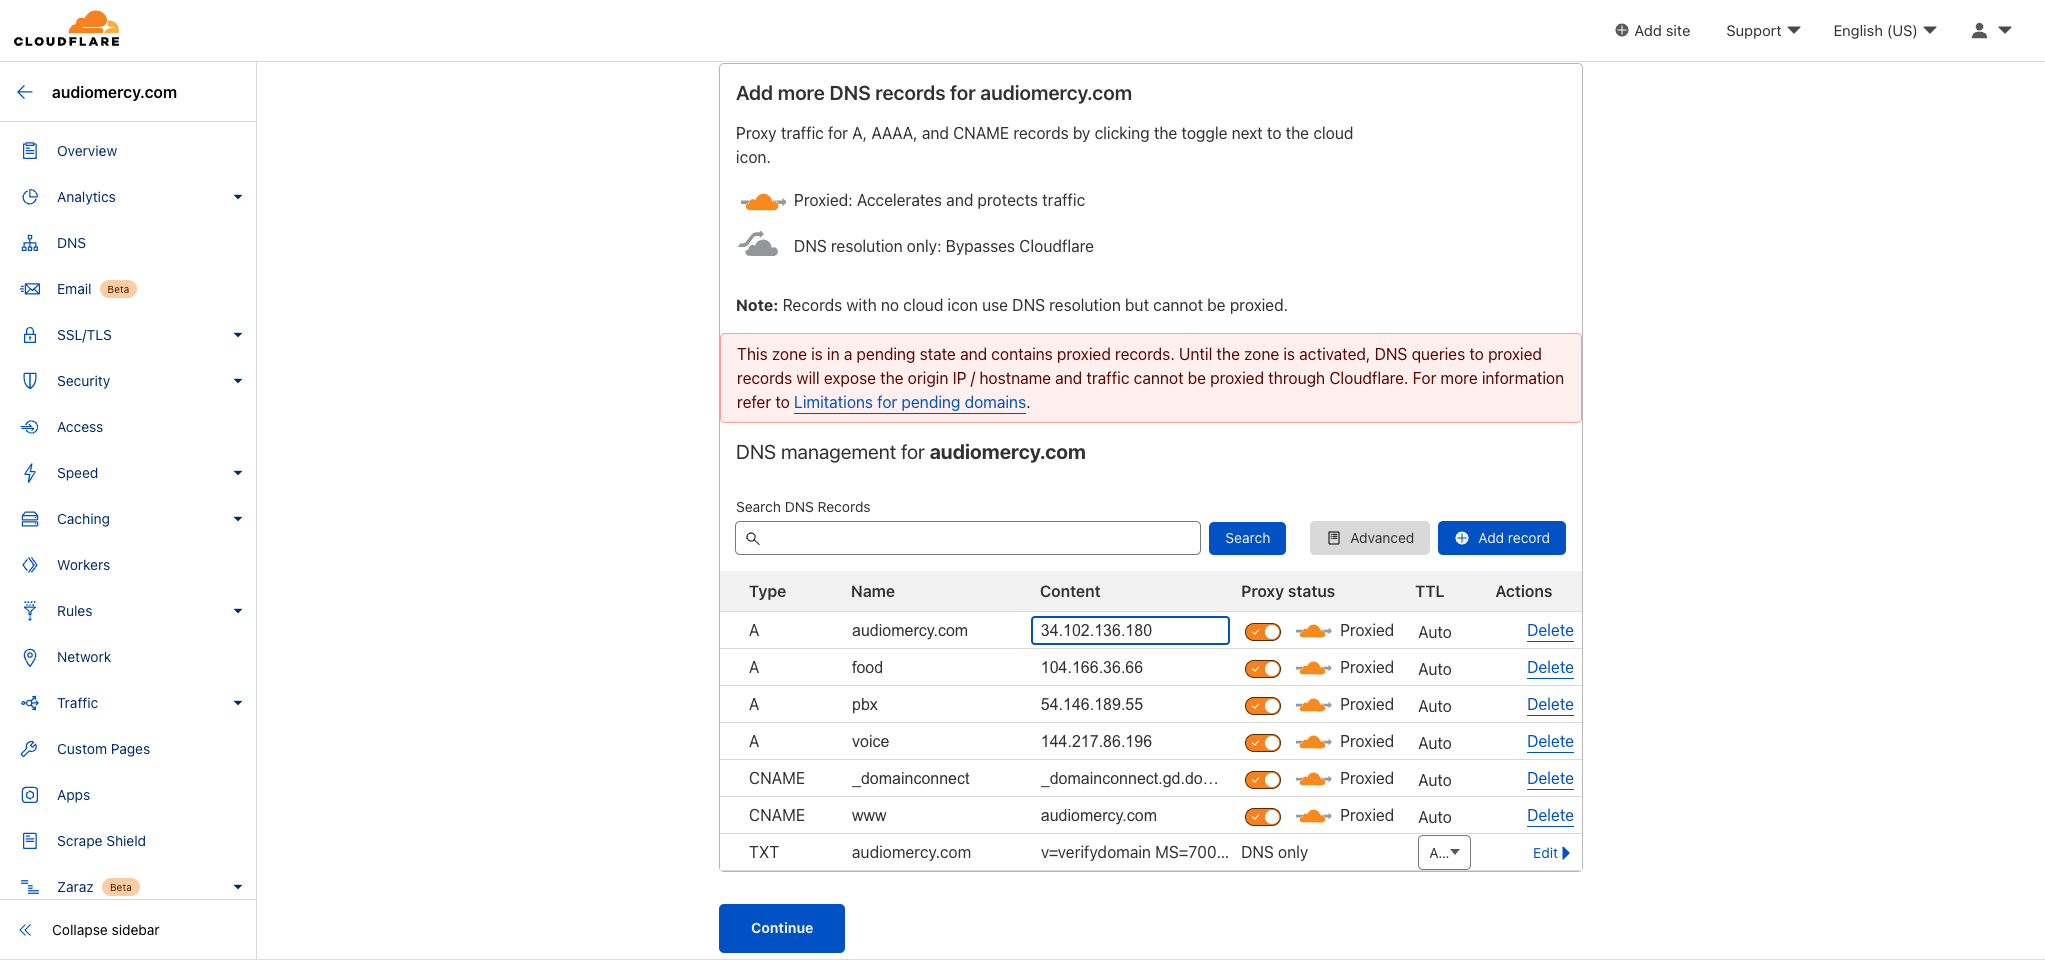This screenshot has height=962, width=2045.
Task: Click the Advanced button
Action: (1370, 538)
